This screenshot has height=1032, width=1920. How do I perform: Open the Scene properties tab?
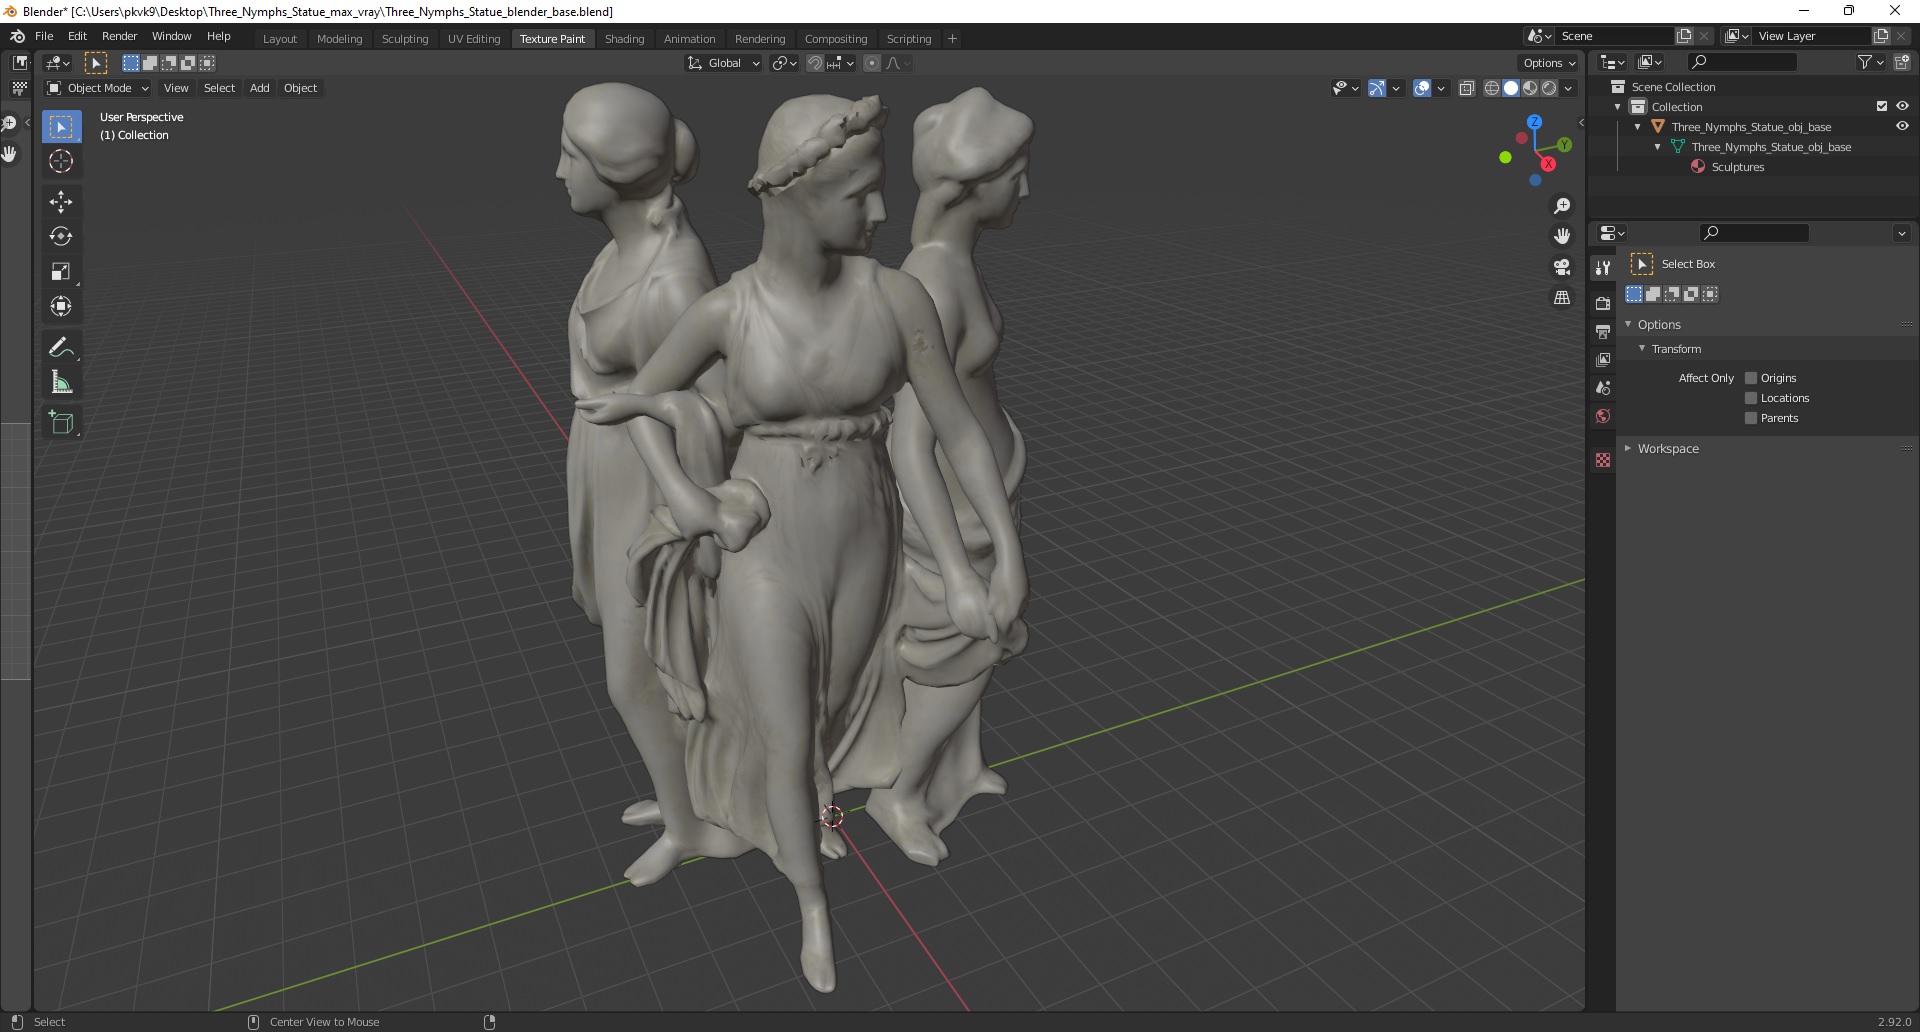click(1603, 387)
